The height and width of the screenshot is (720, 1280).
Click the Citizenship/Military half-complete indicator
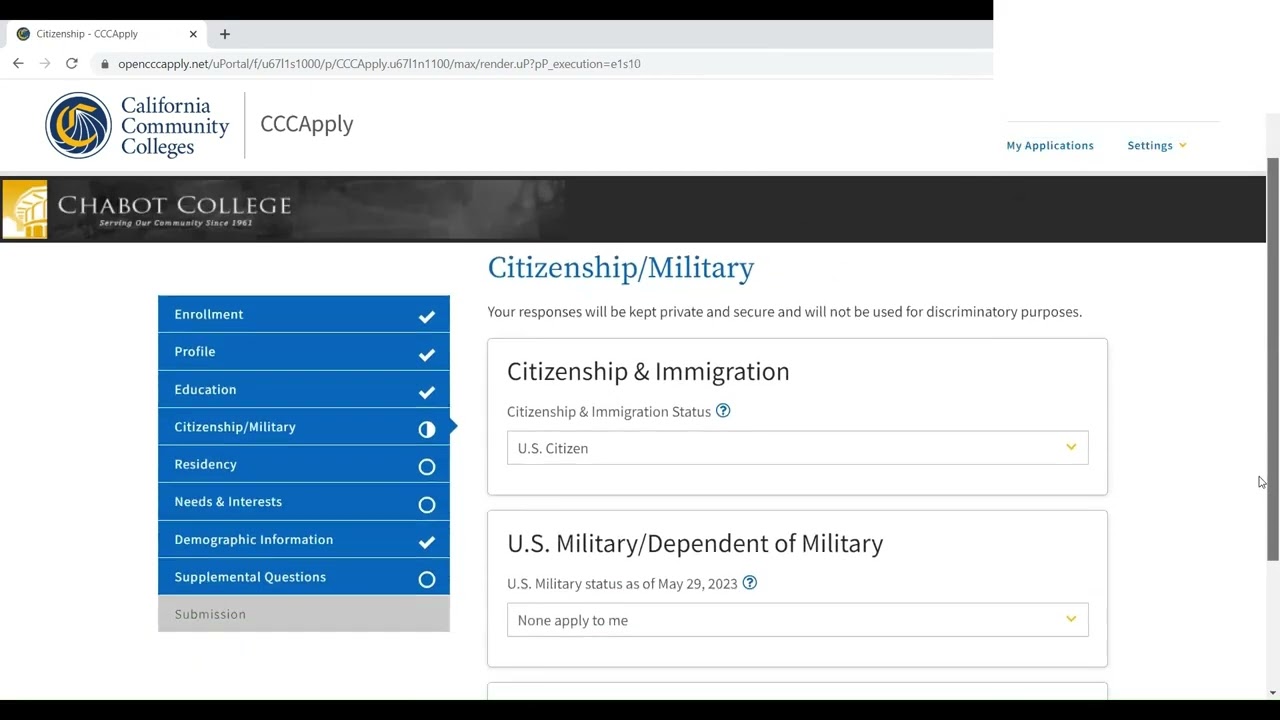coord(427,429)
